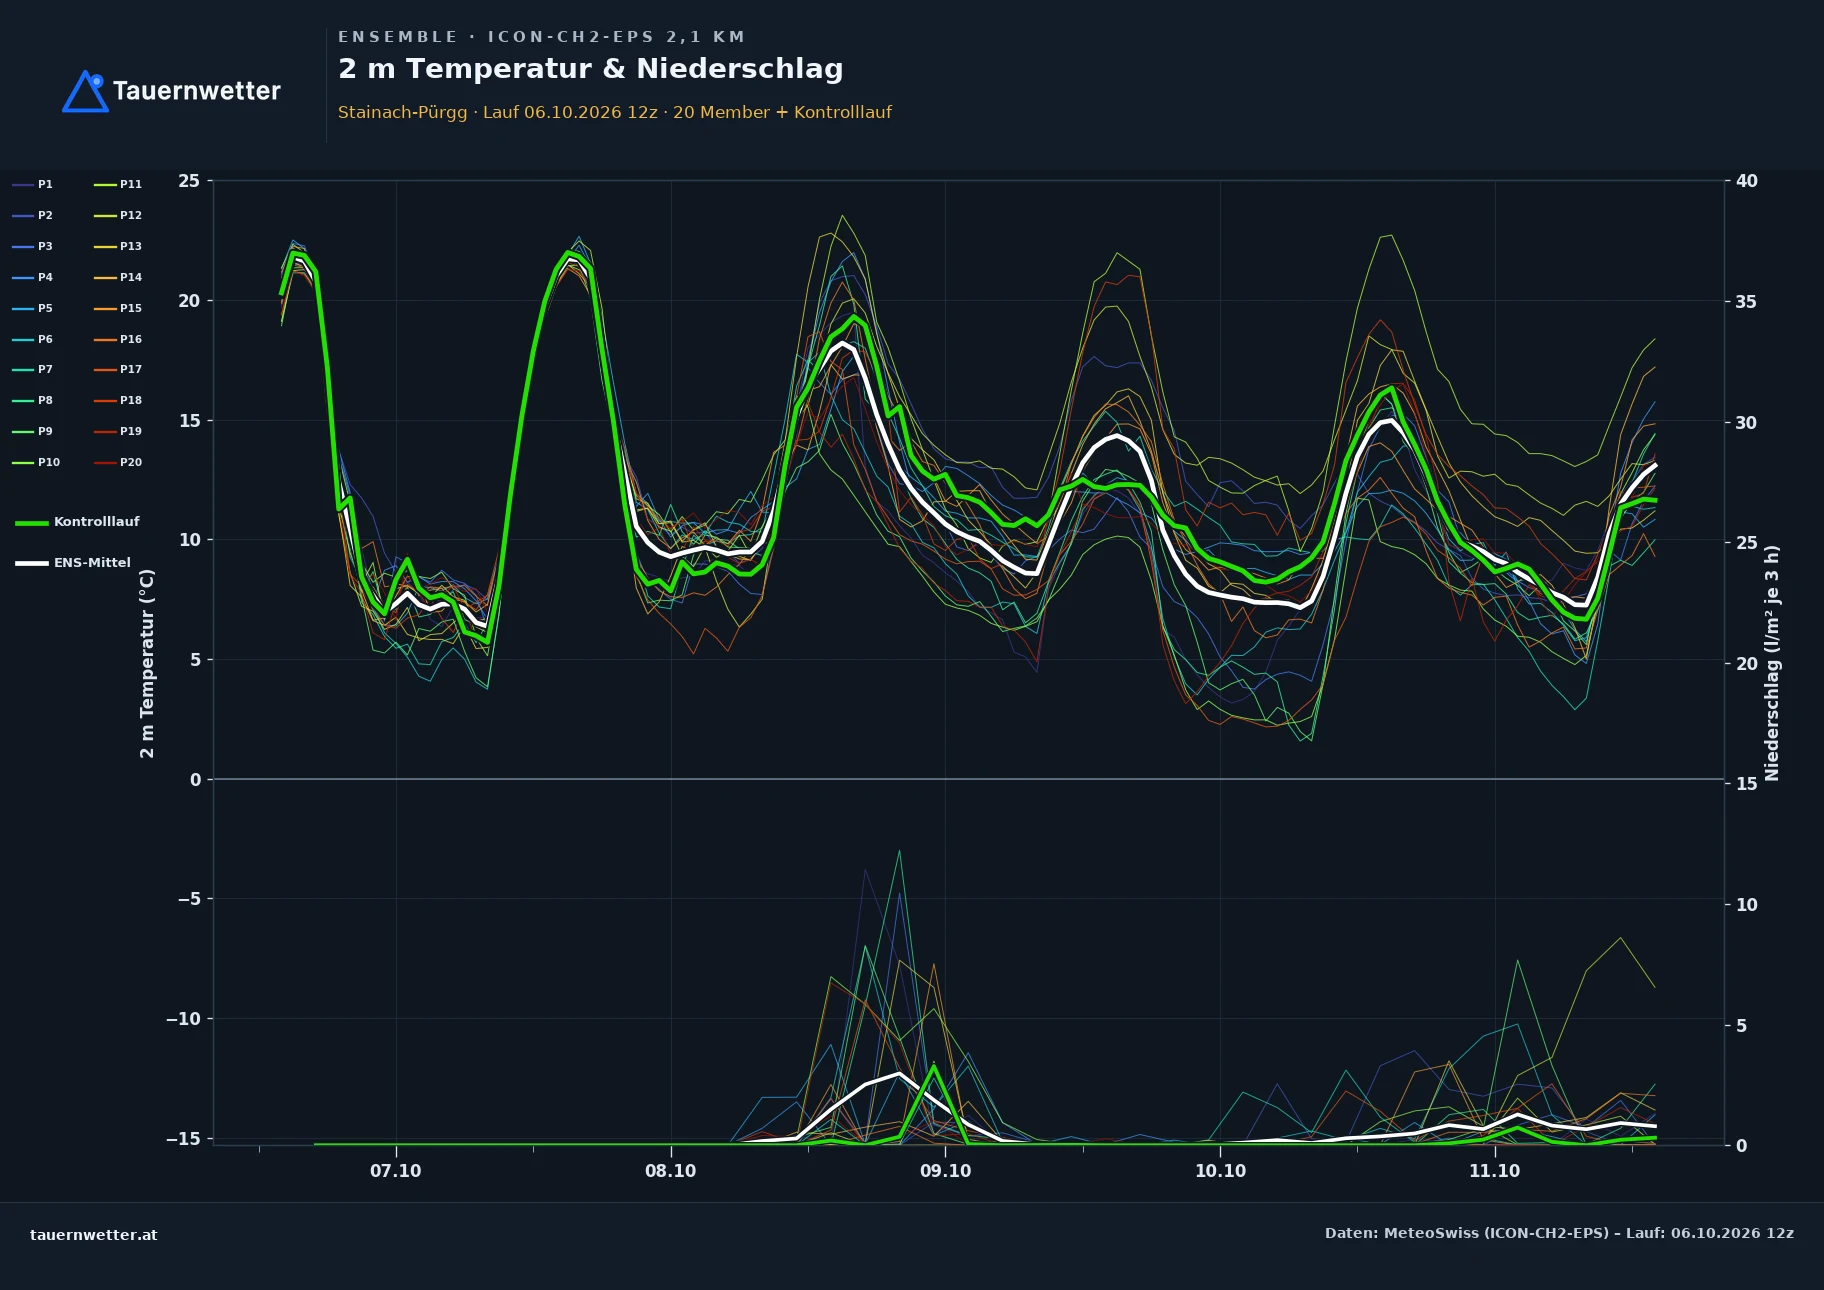The width and height of the screenshot is (1824, 1290).
Task: Click the 35 precipitation axis tick
Action: [x=1747, y=302]
